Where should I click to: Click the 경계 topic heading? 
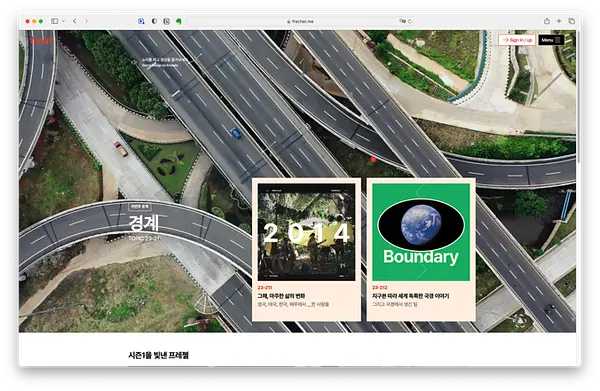[144, 223]
